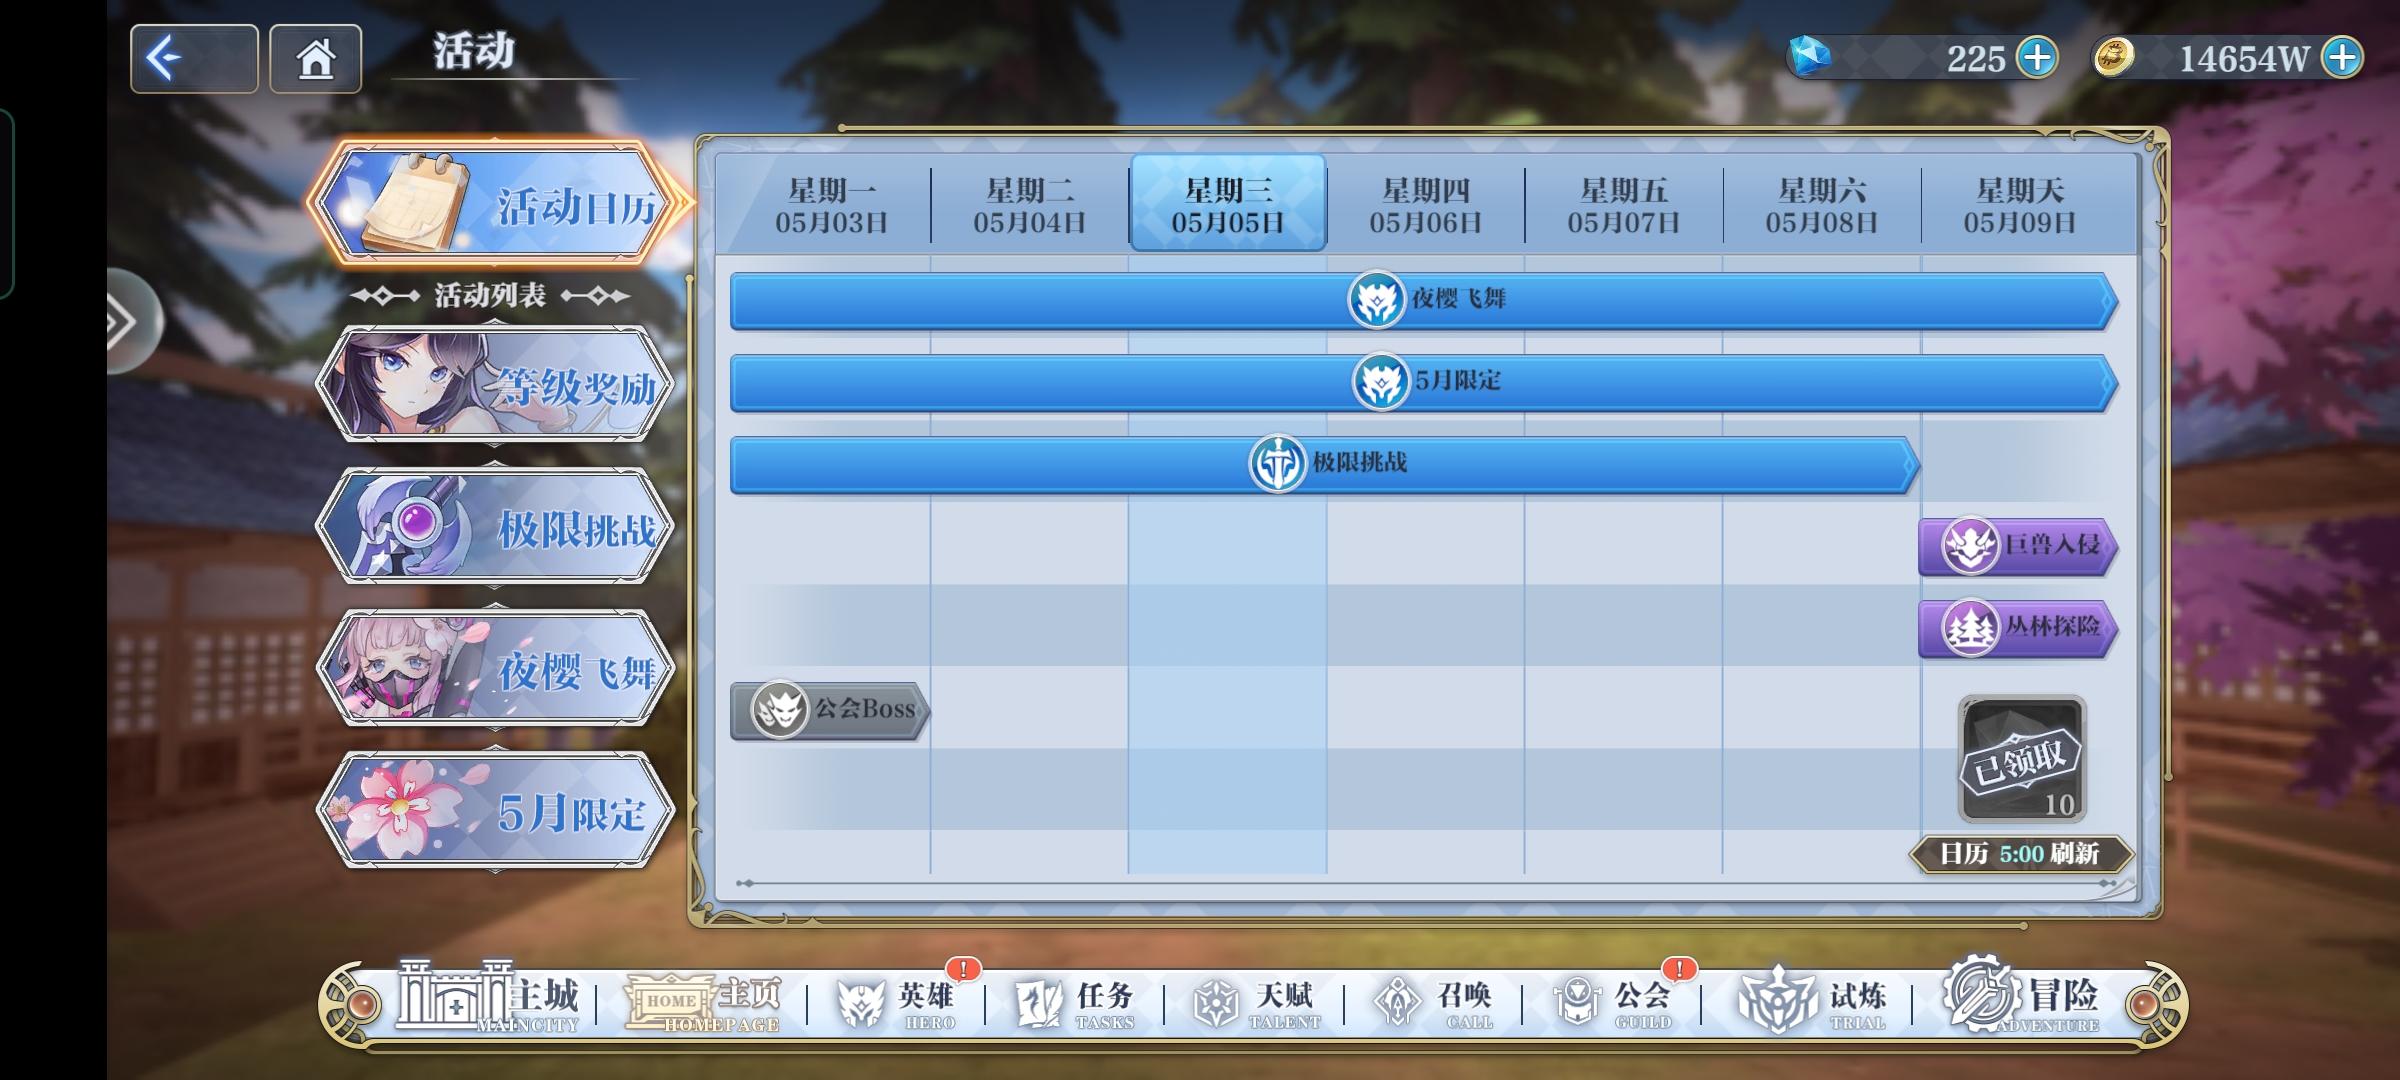Select the 活动日历 calendar entry
This screenshot has height=1080, width=2400.
(x=497, y=205)
